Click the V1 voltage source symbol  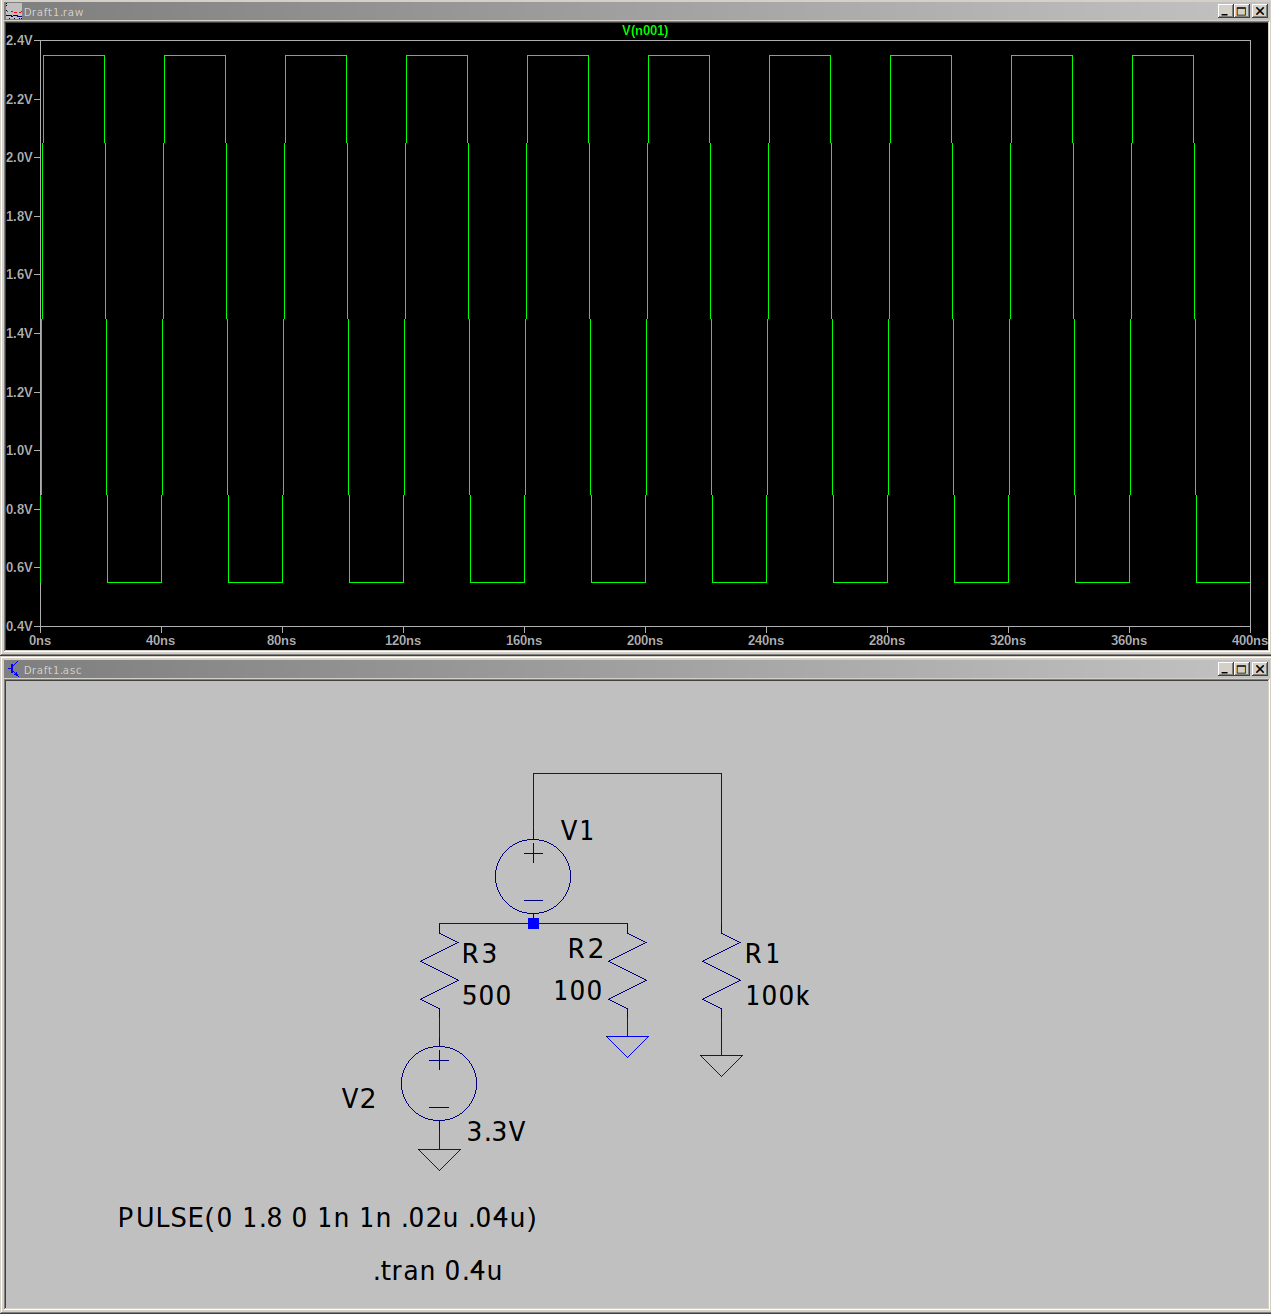pyautogui.click(x=533, y=877)
